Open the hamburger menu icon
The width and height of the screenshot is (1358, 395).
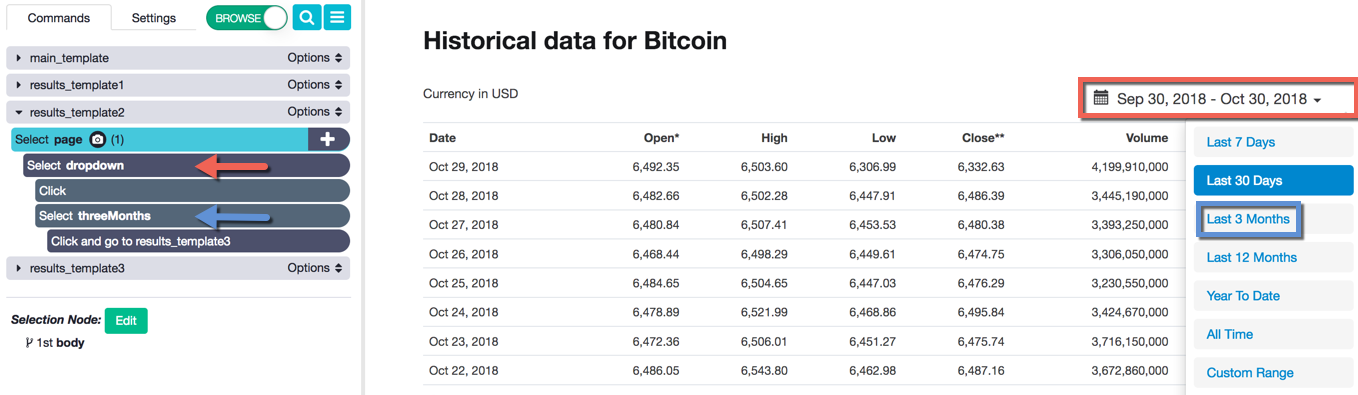coord(338,18)
